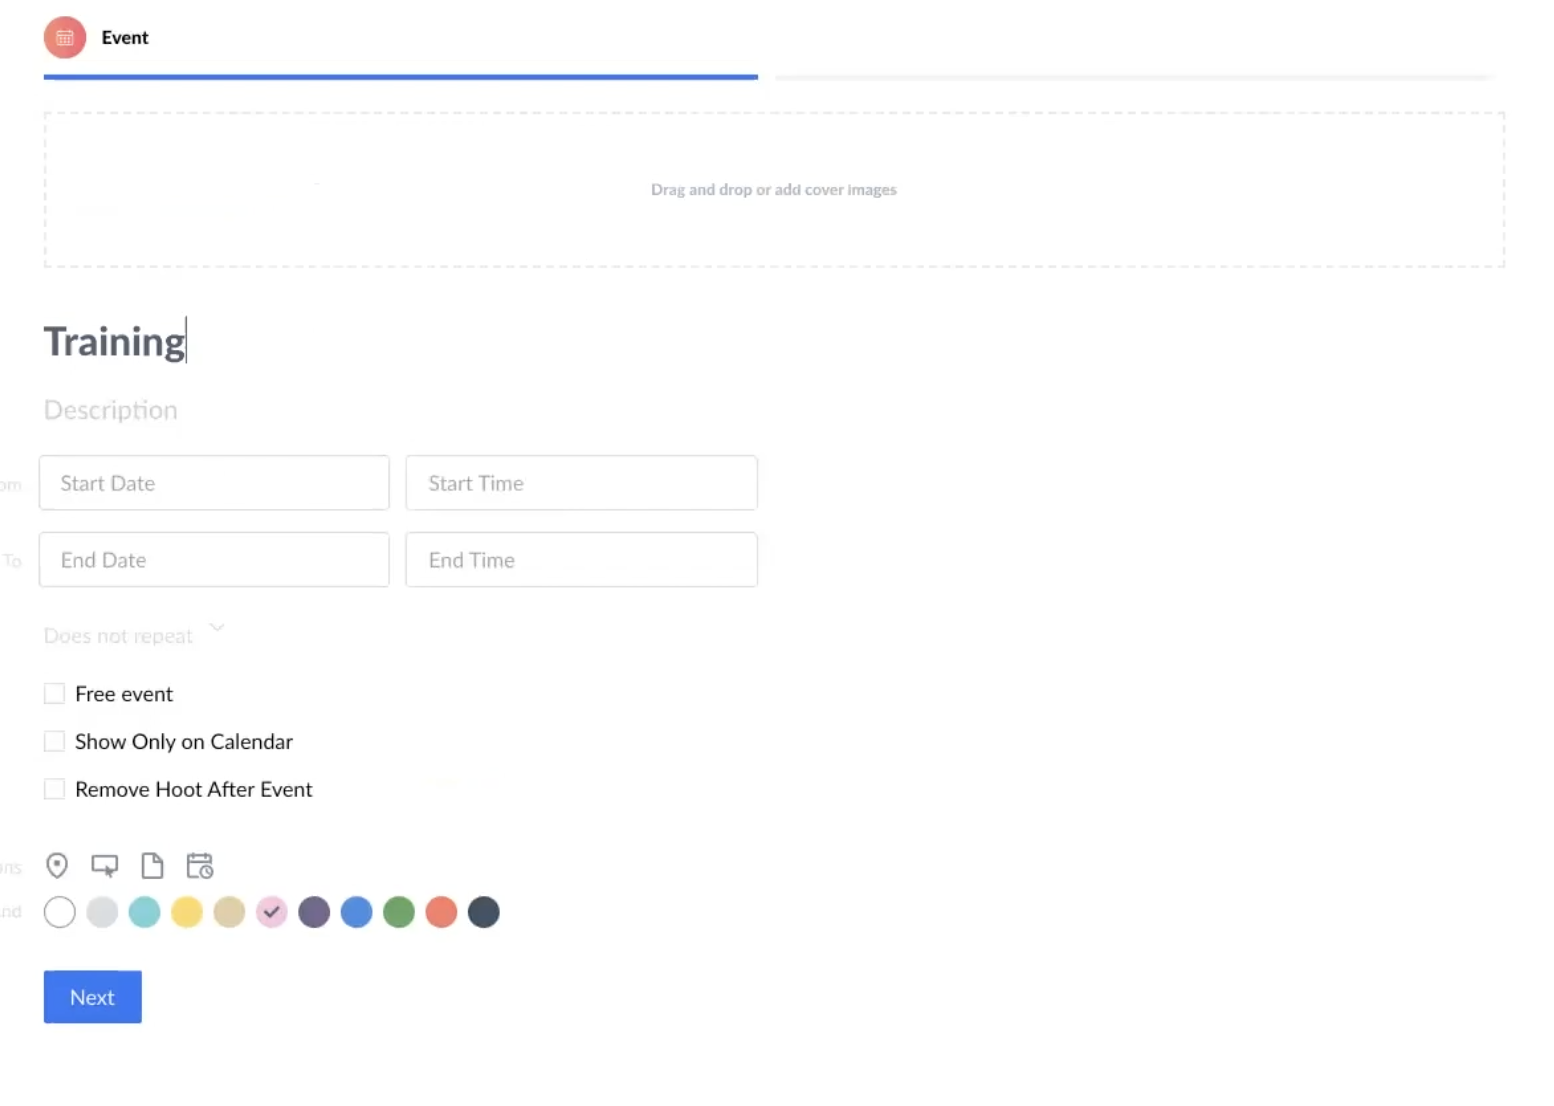
Task: Select the green background color swatch
Action: click(x=399, y=912)
